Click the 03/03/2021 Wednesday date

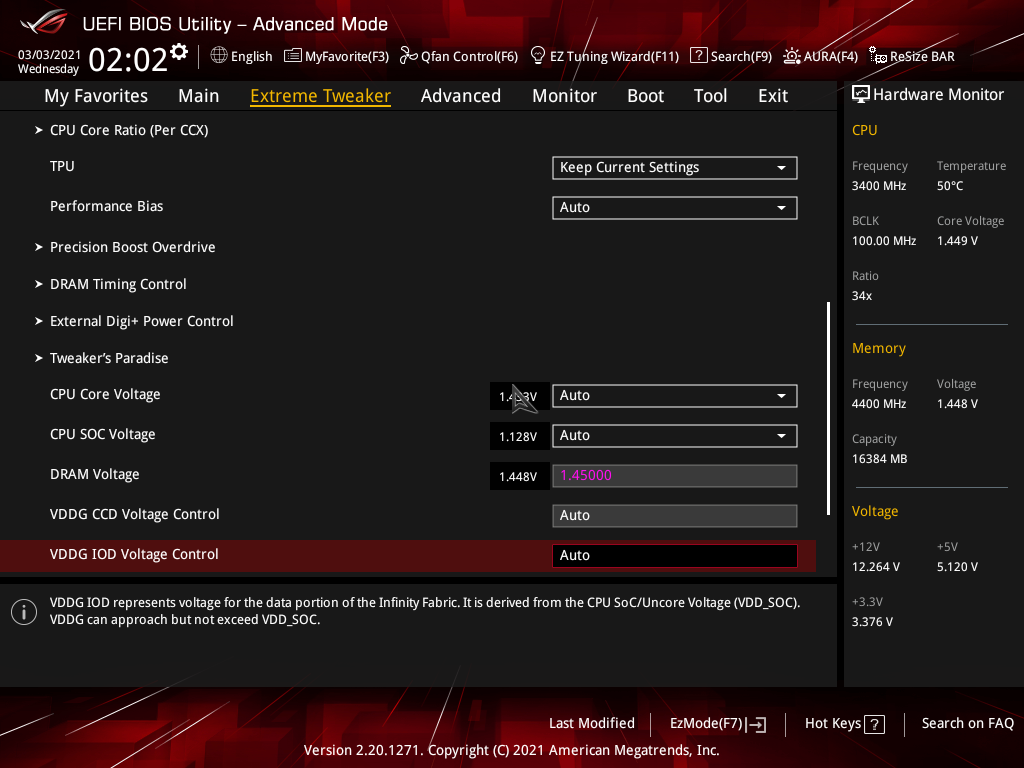tap(48, 61)
